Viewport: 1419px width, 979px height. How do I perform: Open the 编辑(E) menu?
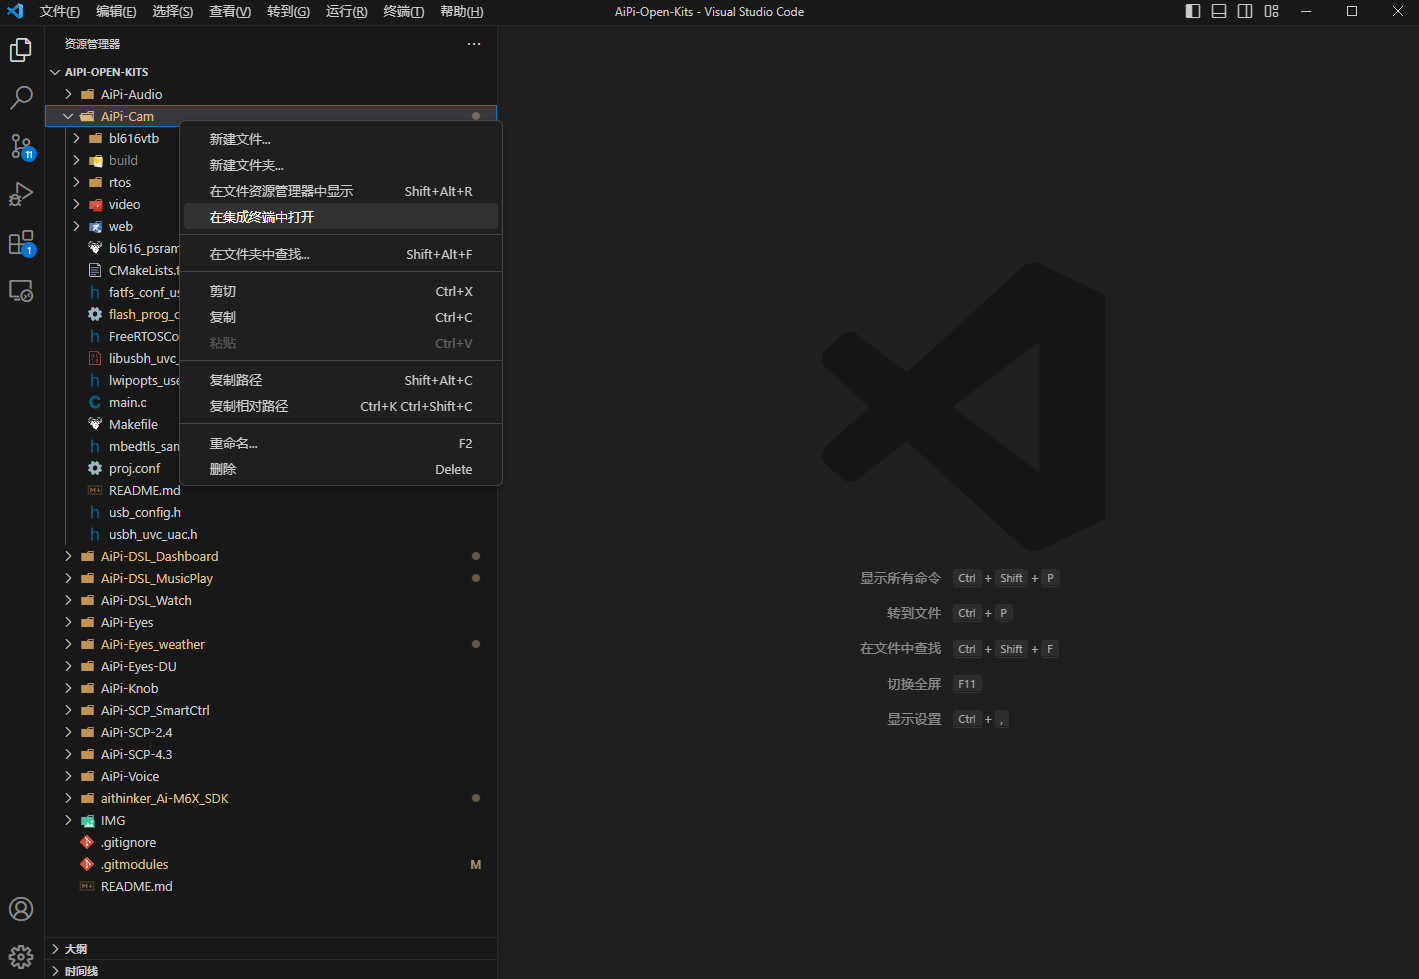[x=116, y=11]
